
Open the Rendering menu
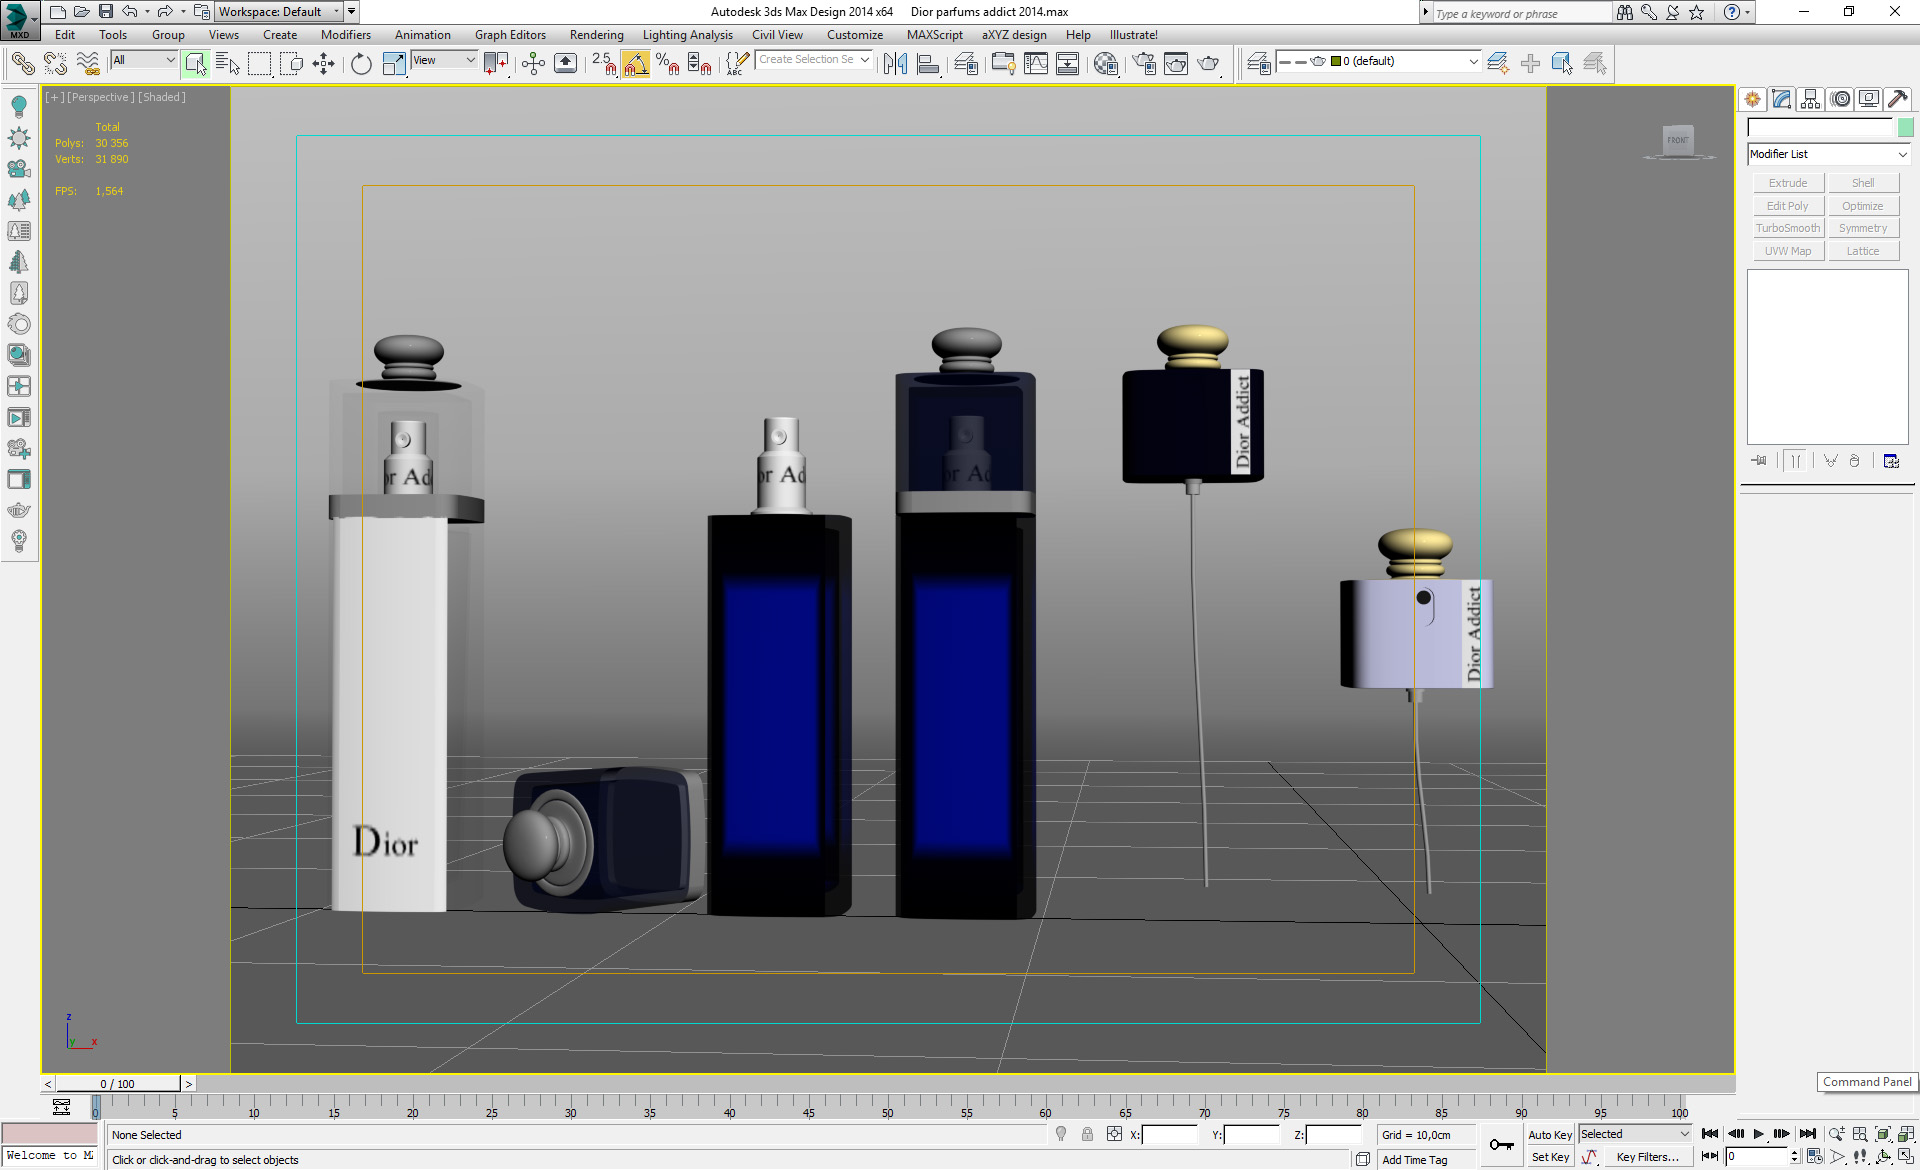[x=596, y=35]
